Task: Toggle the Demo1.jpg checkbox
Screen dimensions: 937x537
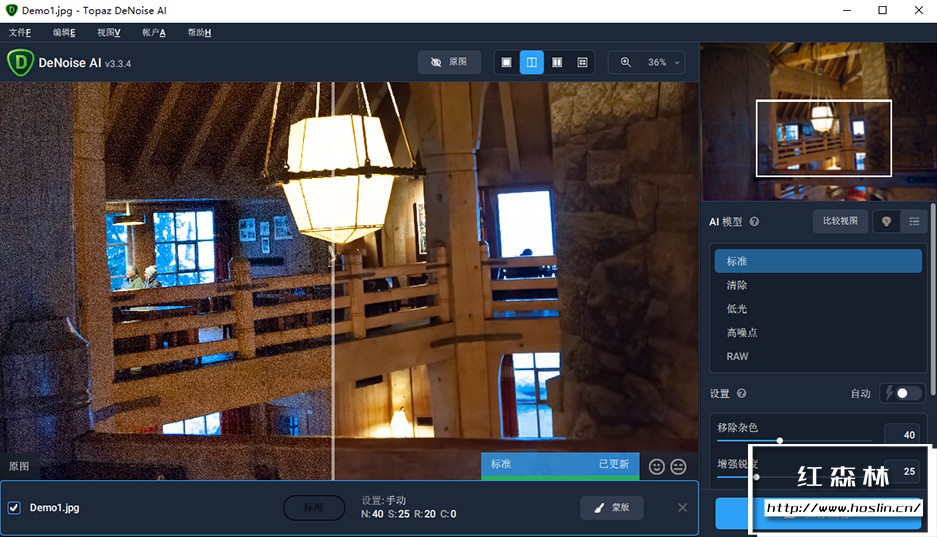Action: click(x=14, y=508)
